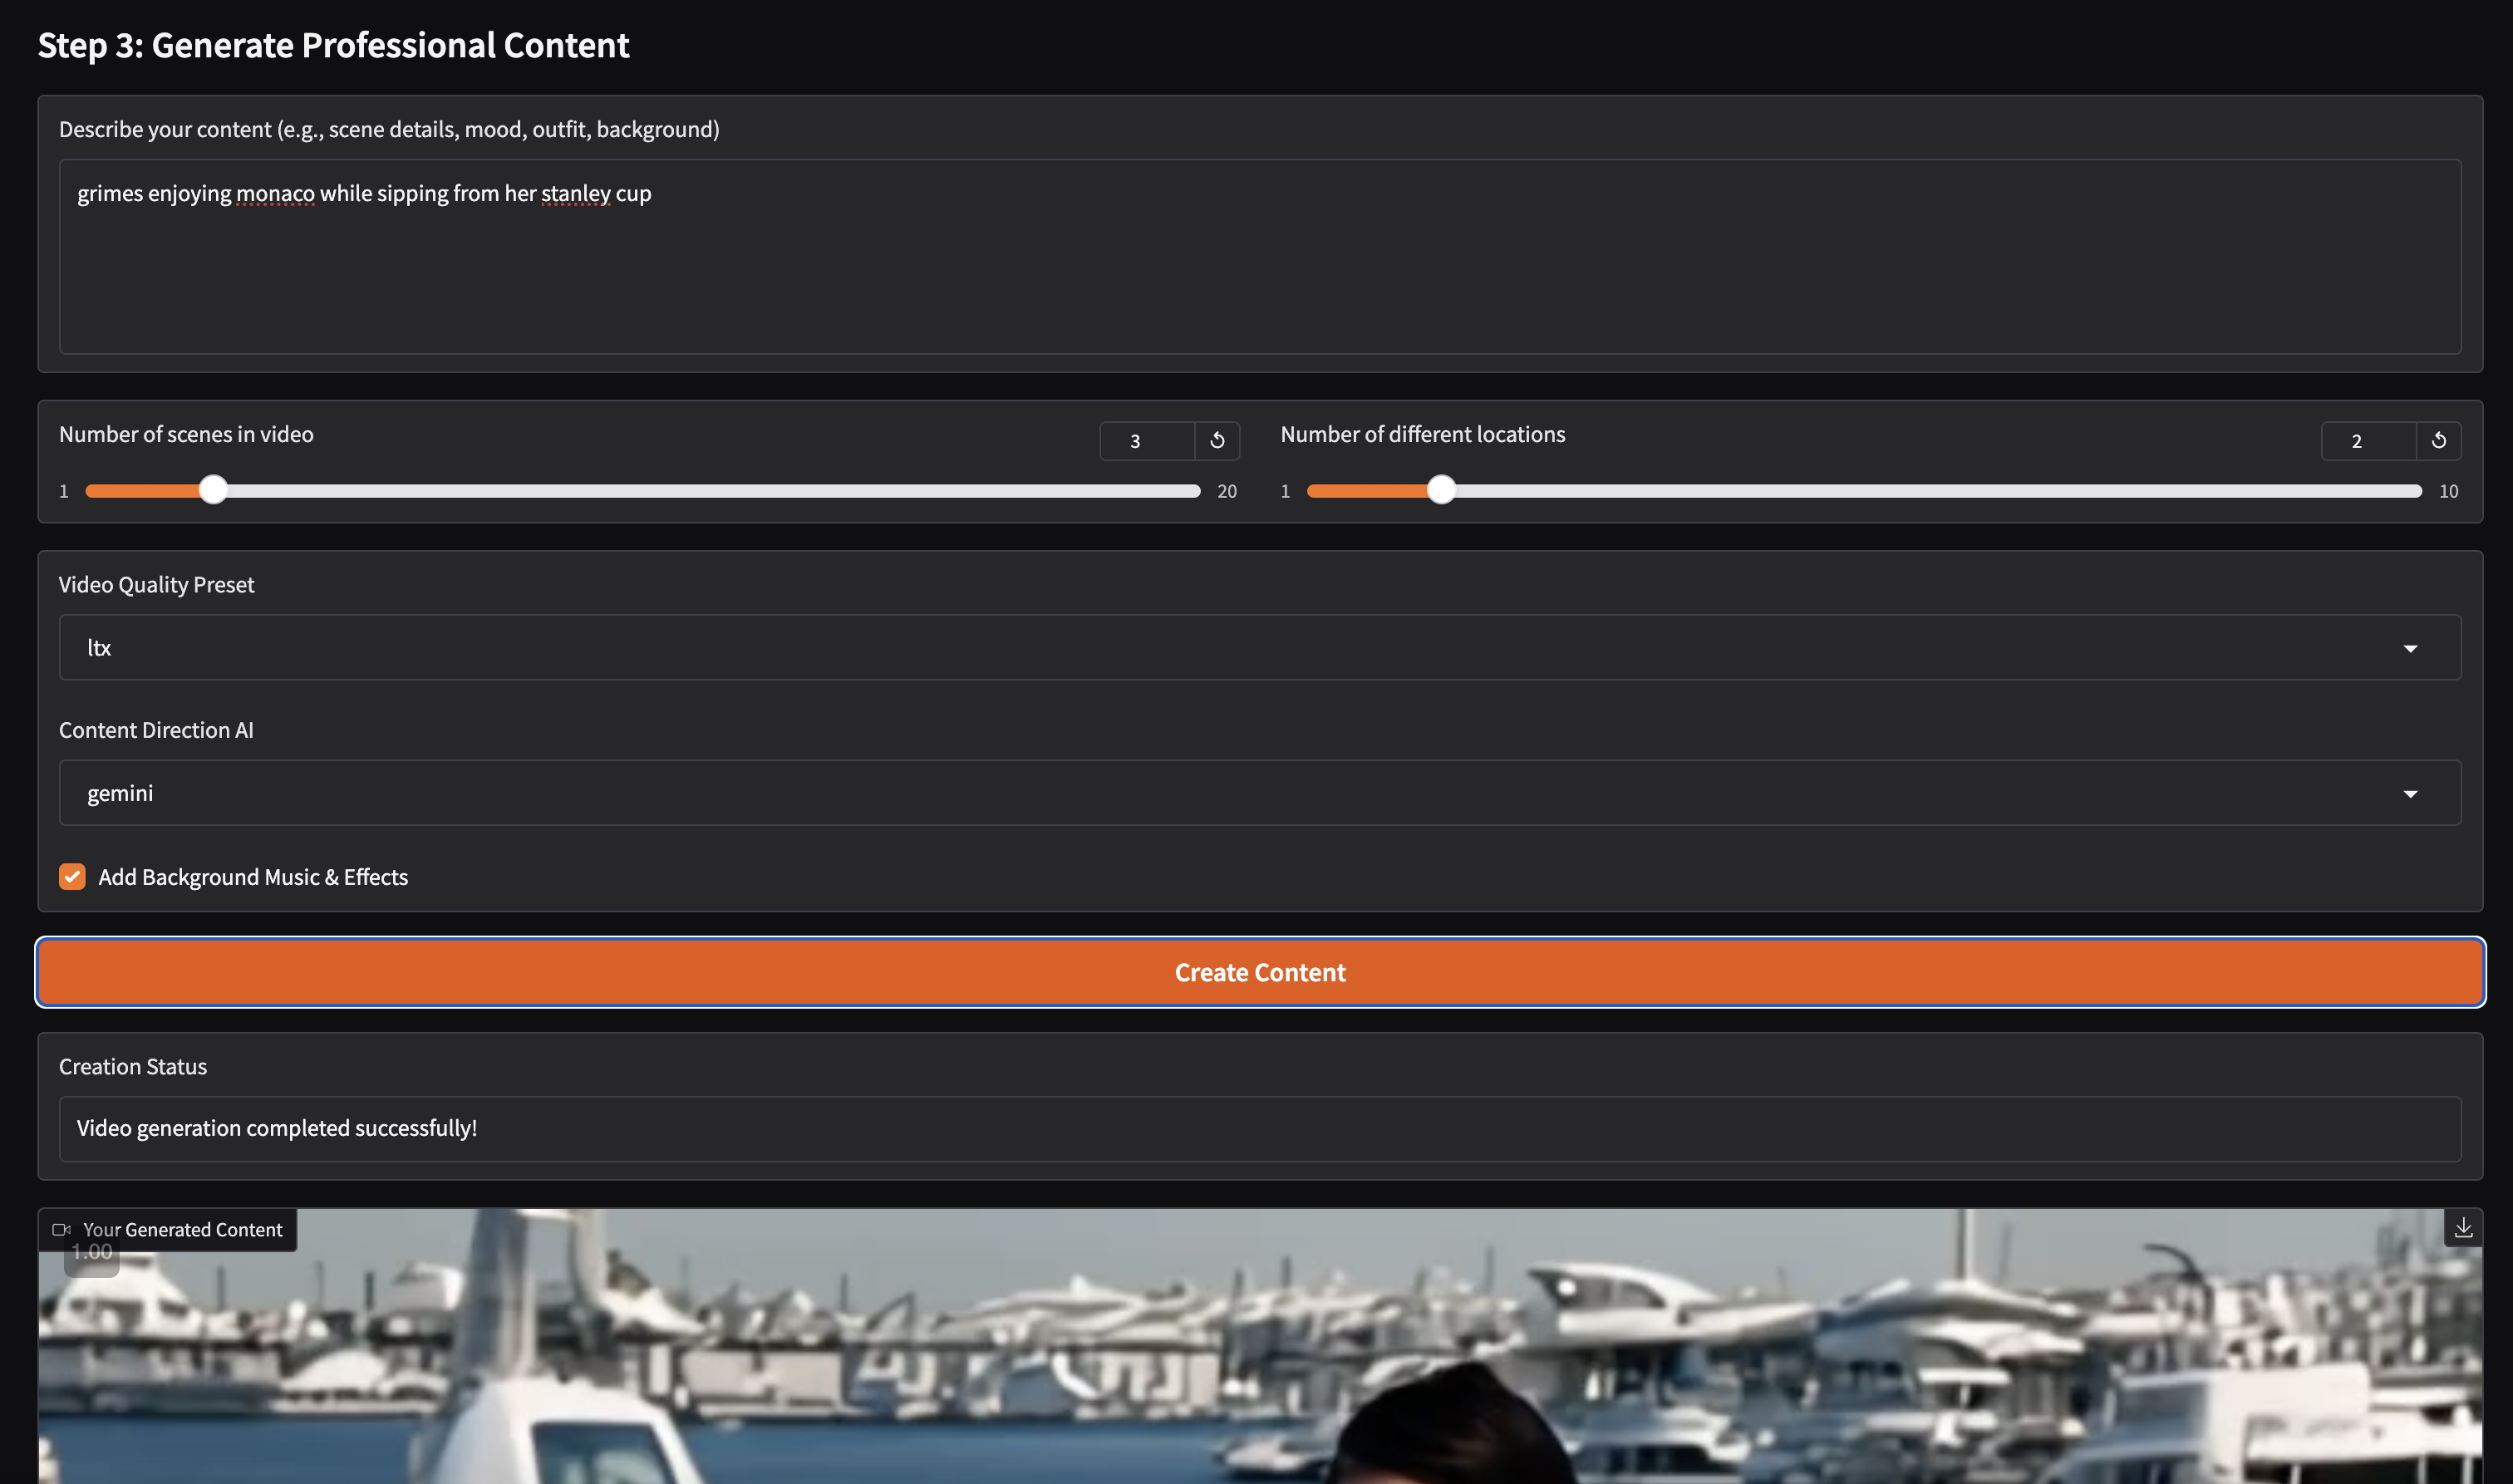Download the generated video
Viewport: 2513px width, 1484px height.
(2464, 1227)
